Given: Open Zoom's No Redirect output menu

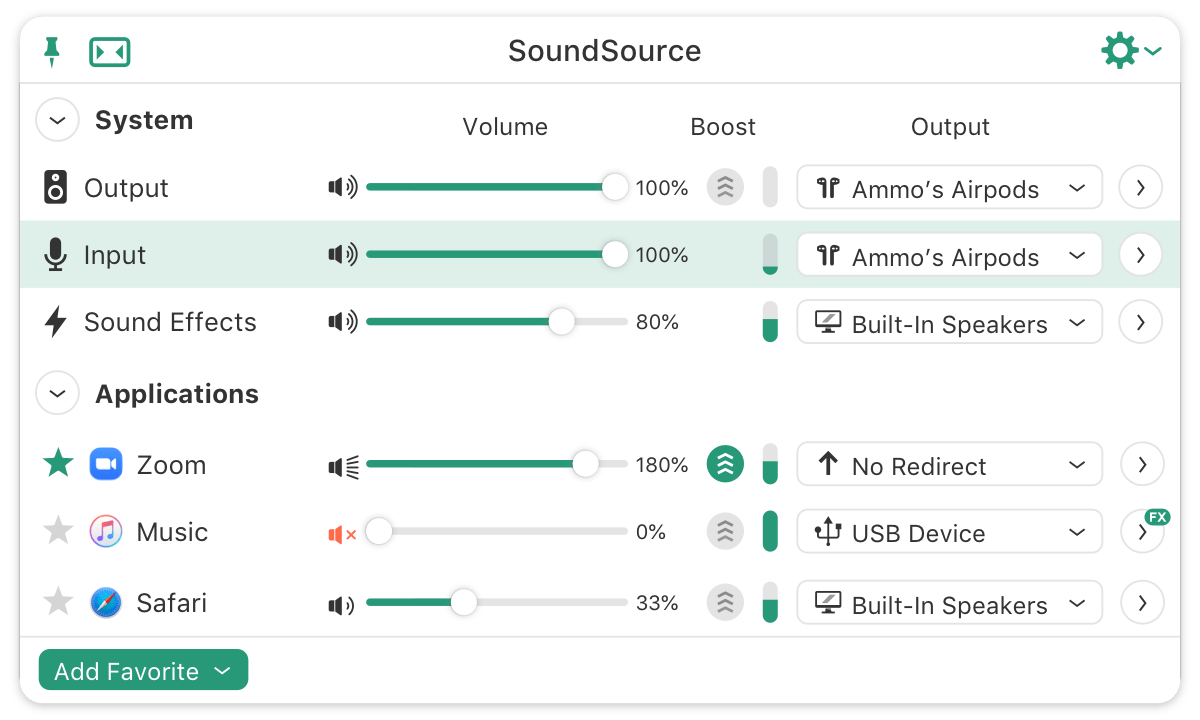Looking at the screenshot, I should click(x=949, y=465).
